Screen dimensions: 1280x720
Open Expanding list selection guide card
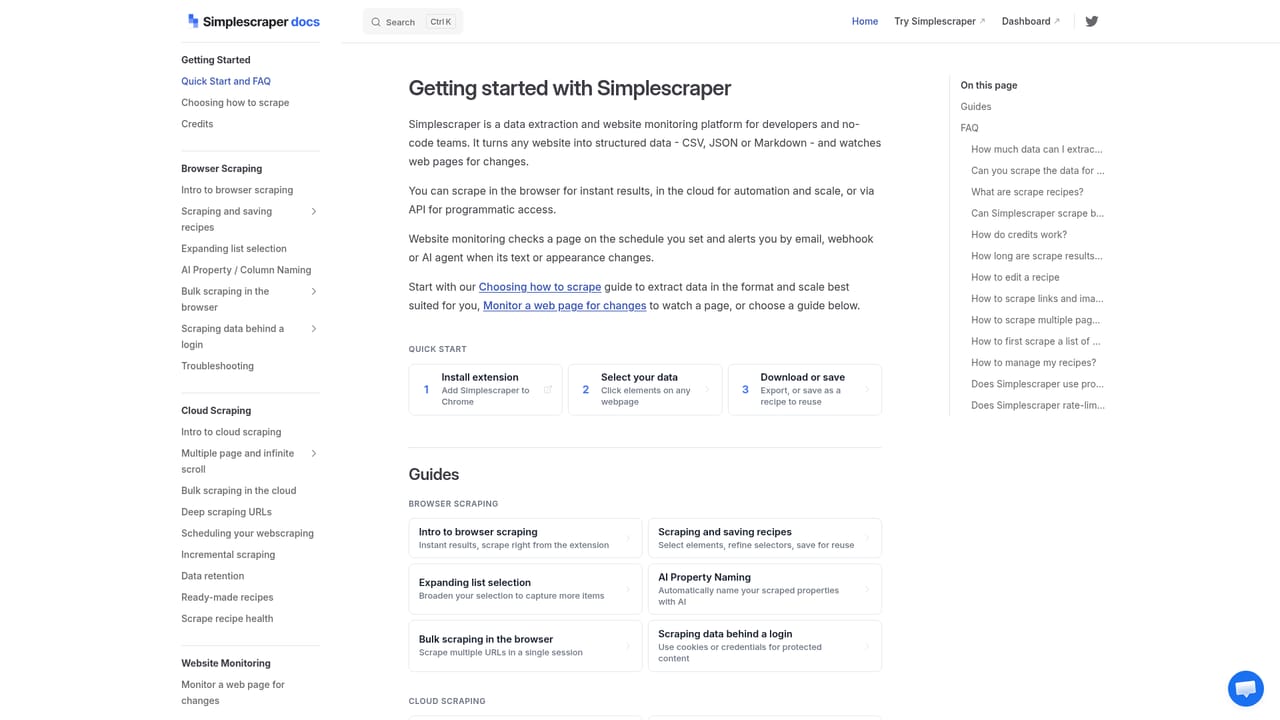point(525,589)
